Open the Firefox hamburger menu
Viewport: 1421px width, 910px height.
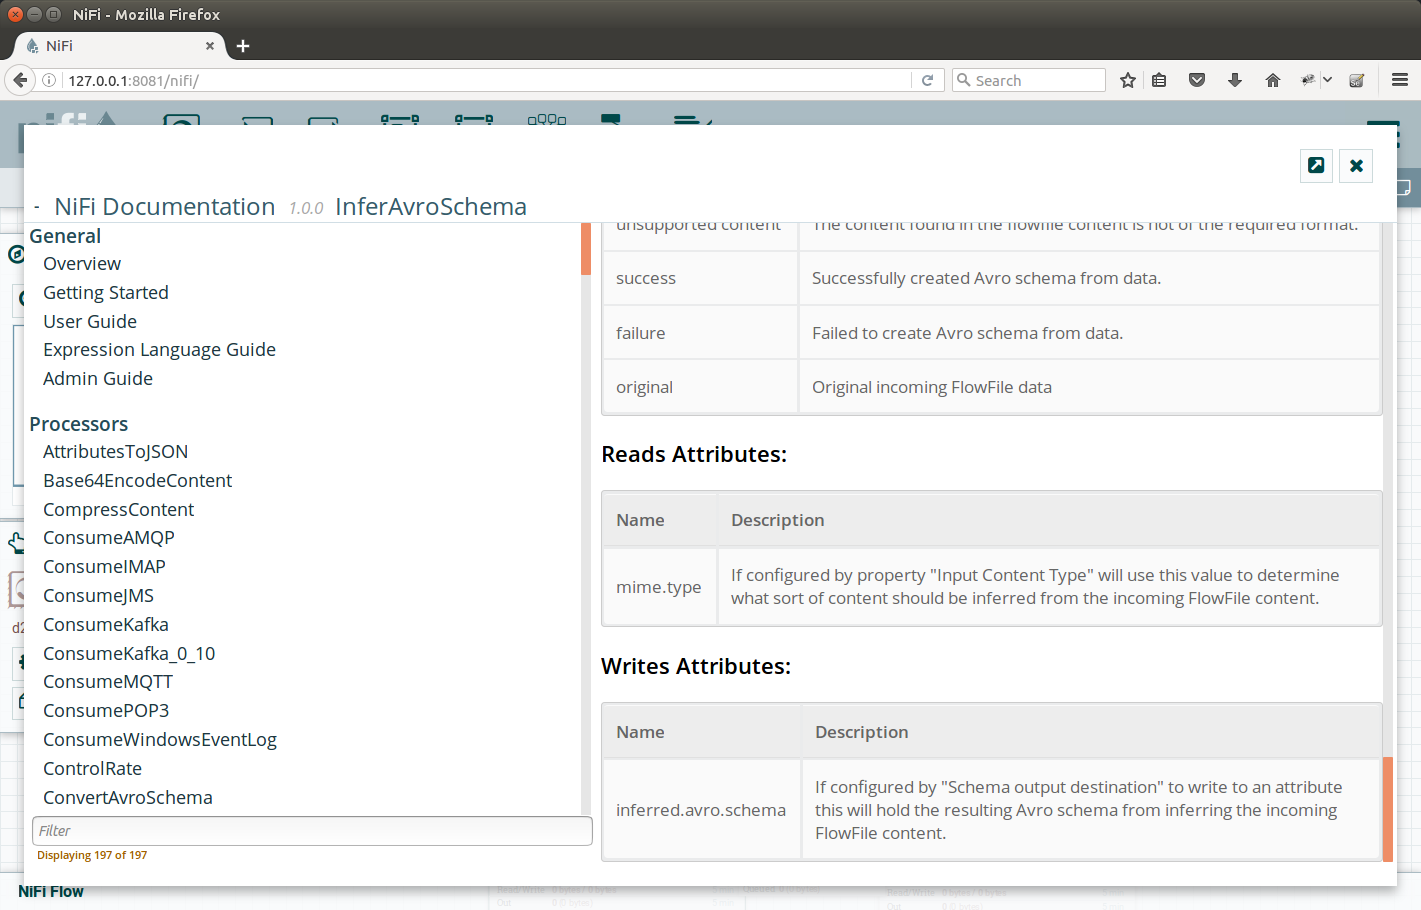[x=1400, y=80]
